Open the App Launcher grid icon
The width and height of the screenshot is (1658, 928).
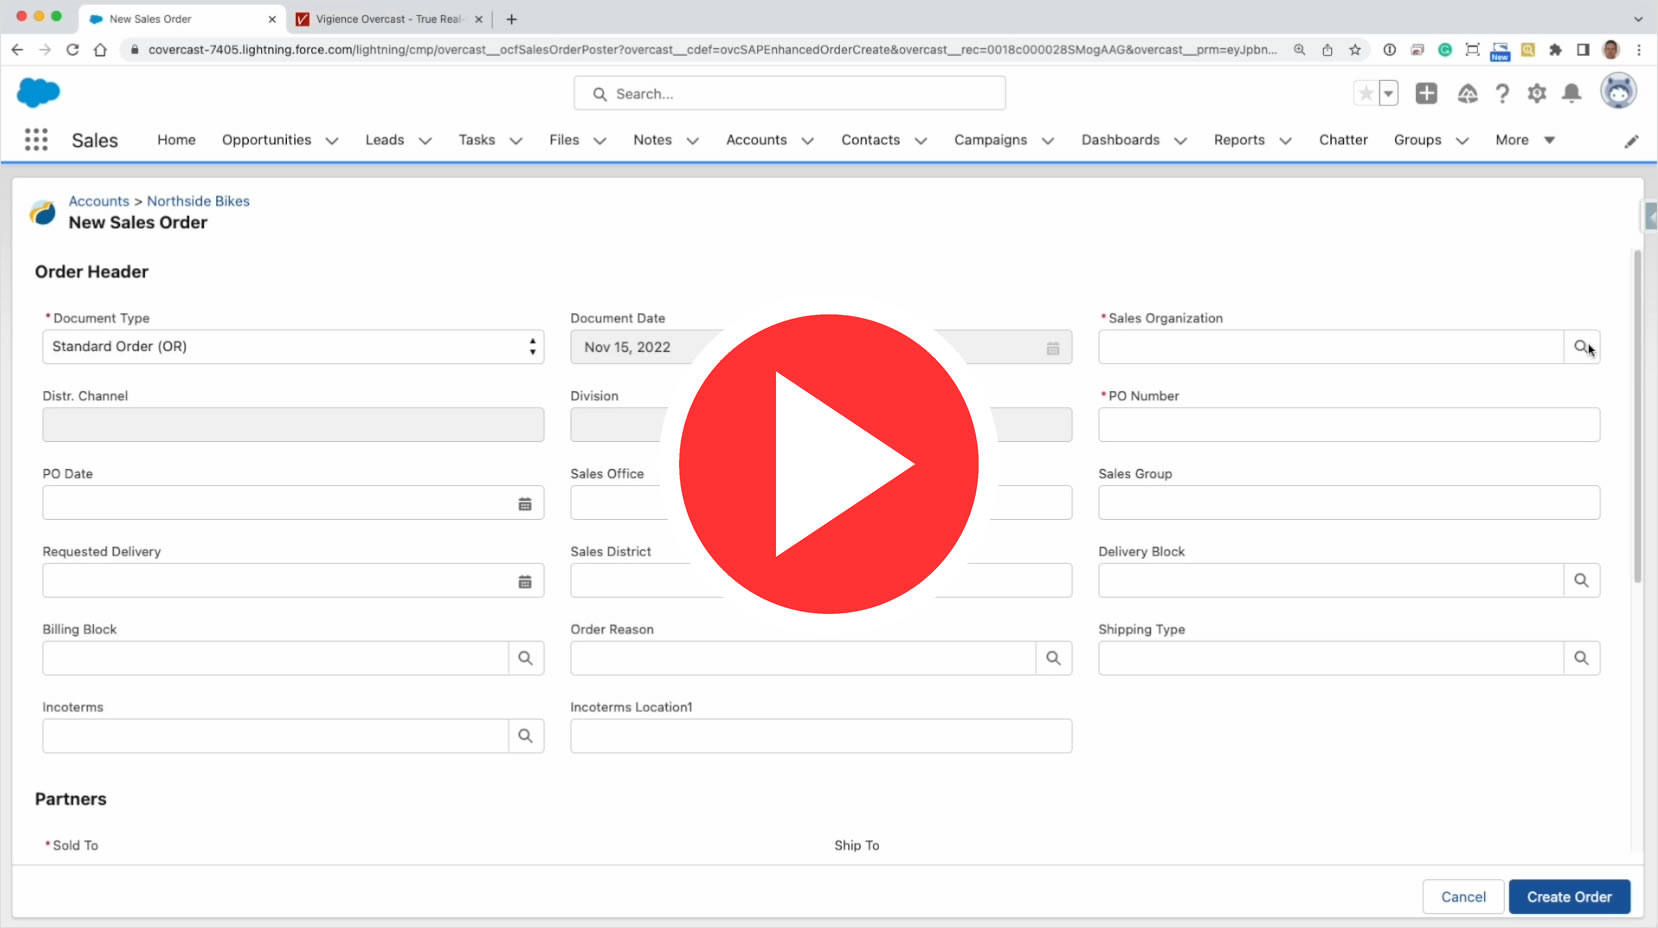tap(36, 140)
